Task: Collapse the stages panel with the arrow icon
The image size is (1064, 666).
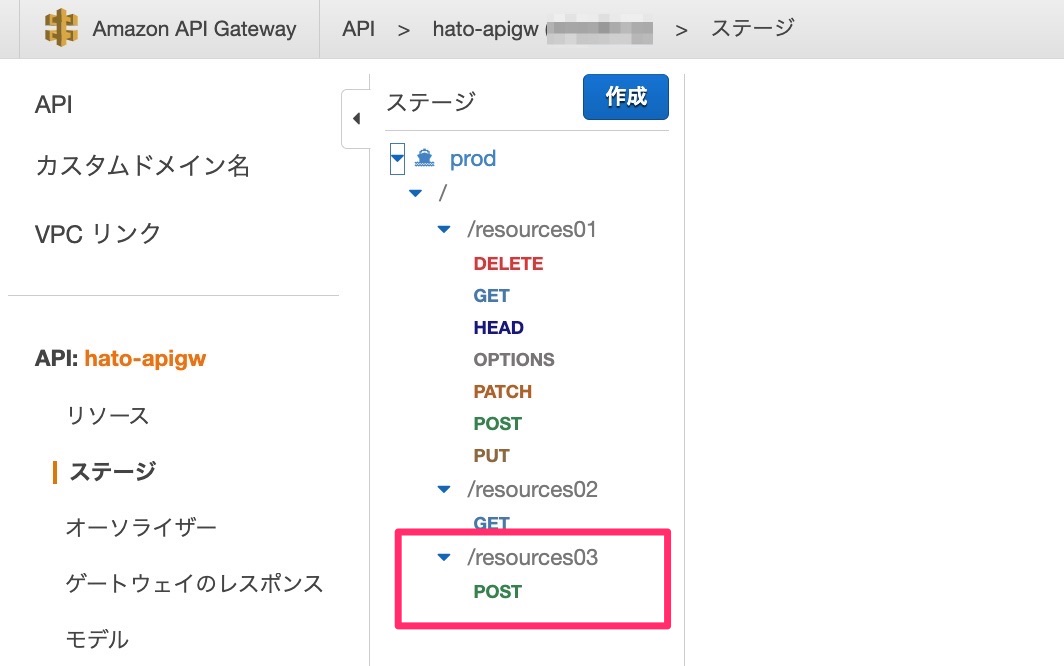Action: [356, 118]
